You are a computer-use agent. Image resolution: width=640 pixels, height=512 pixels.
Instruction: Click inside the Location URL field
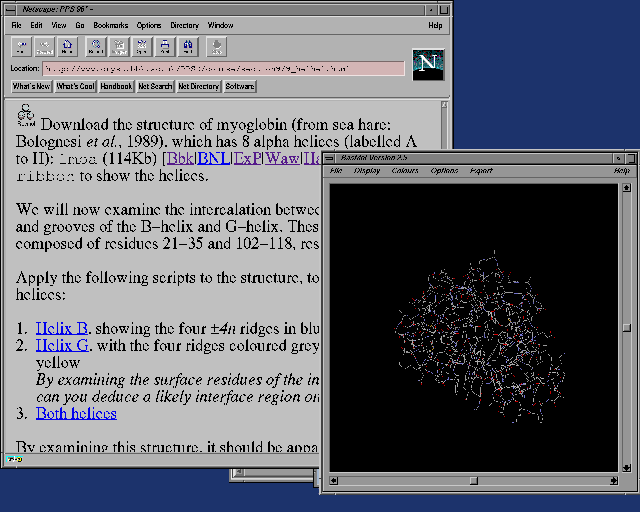(x=222, y=68)
